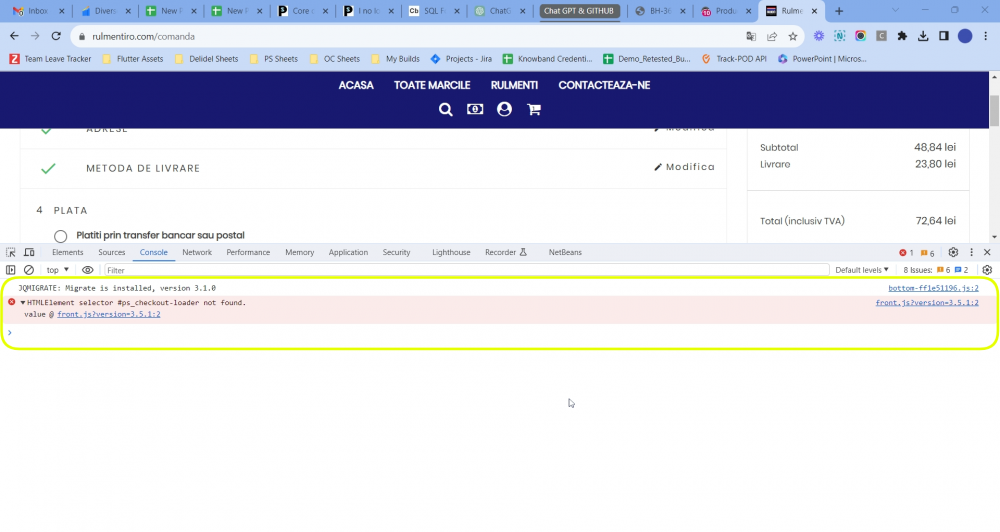This screenshot has width=1000, height=532.
Task: Open the Lighthouse panel tab
Action: tap(451, 253)
